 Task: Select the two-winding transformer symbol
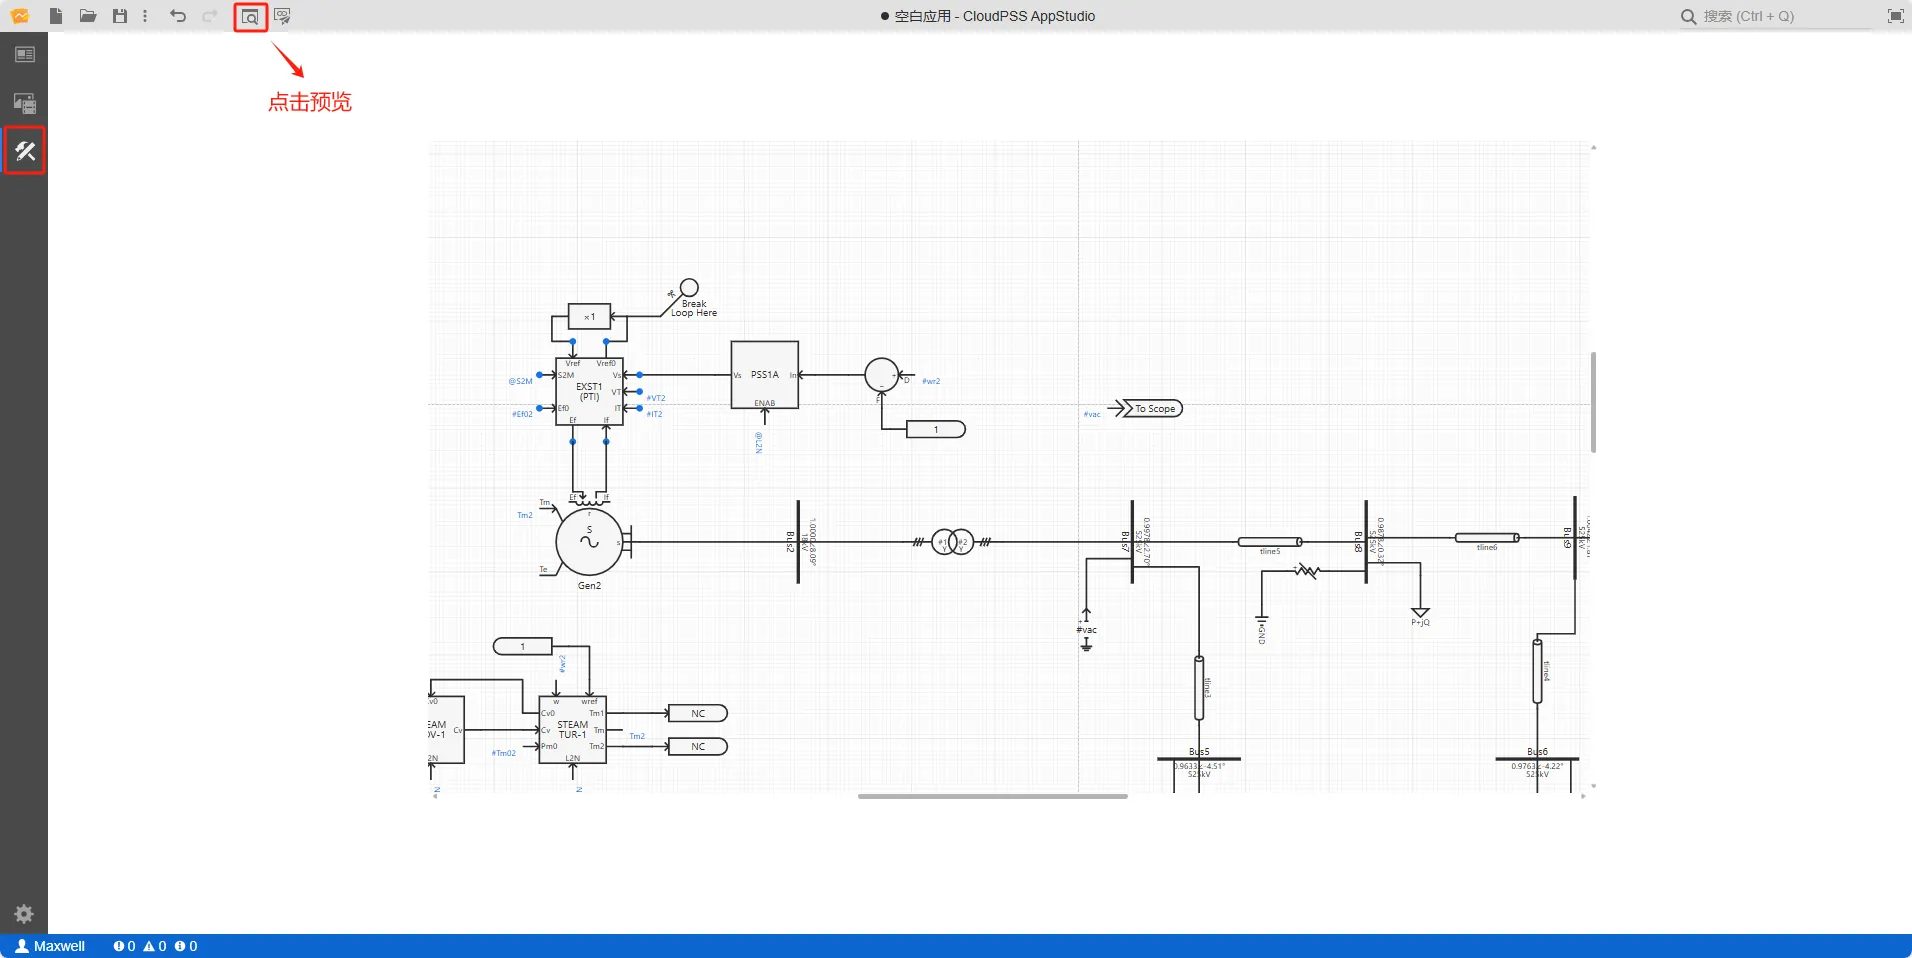coord(952,542)
